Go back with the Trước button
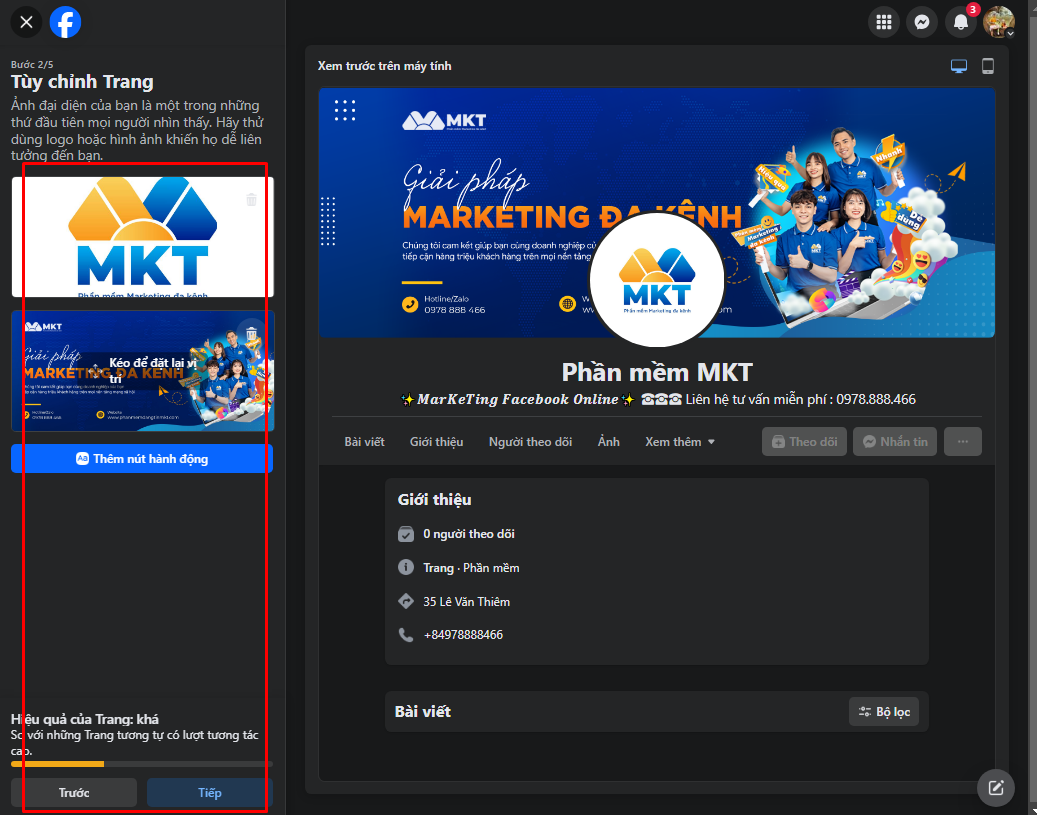This screenshot has height=815, width=1037. [x=74, y=793]
